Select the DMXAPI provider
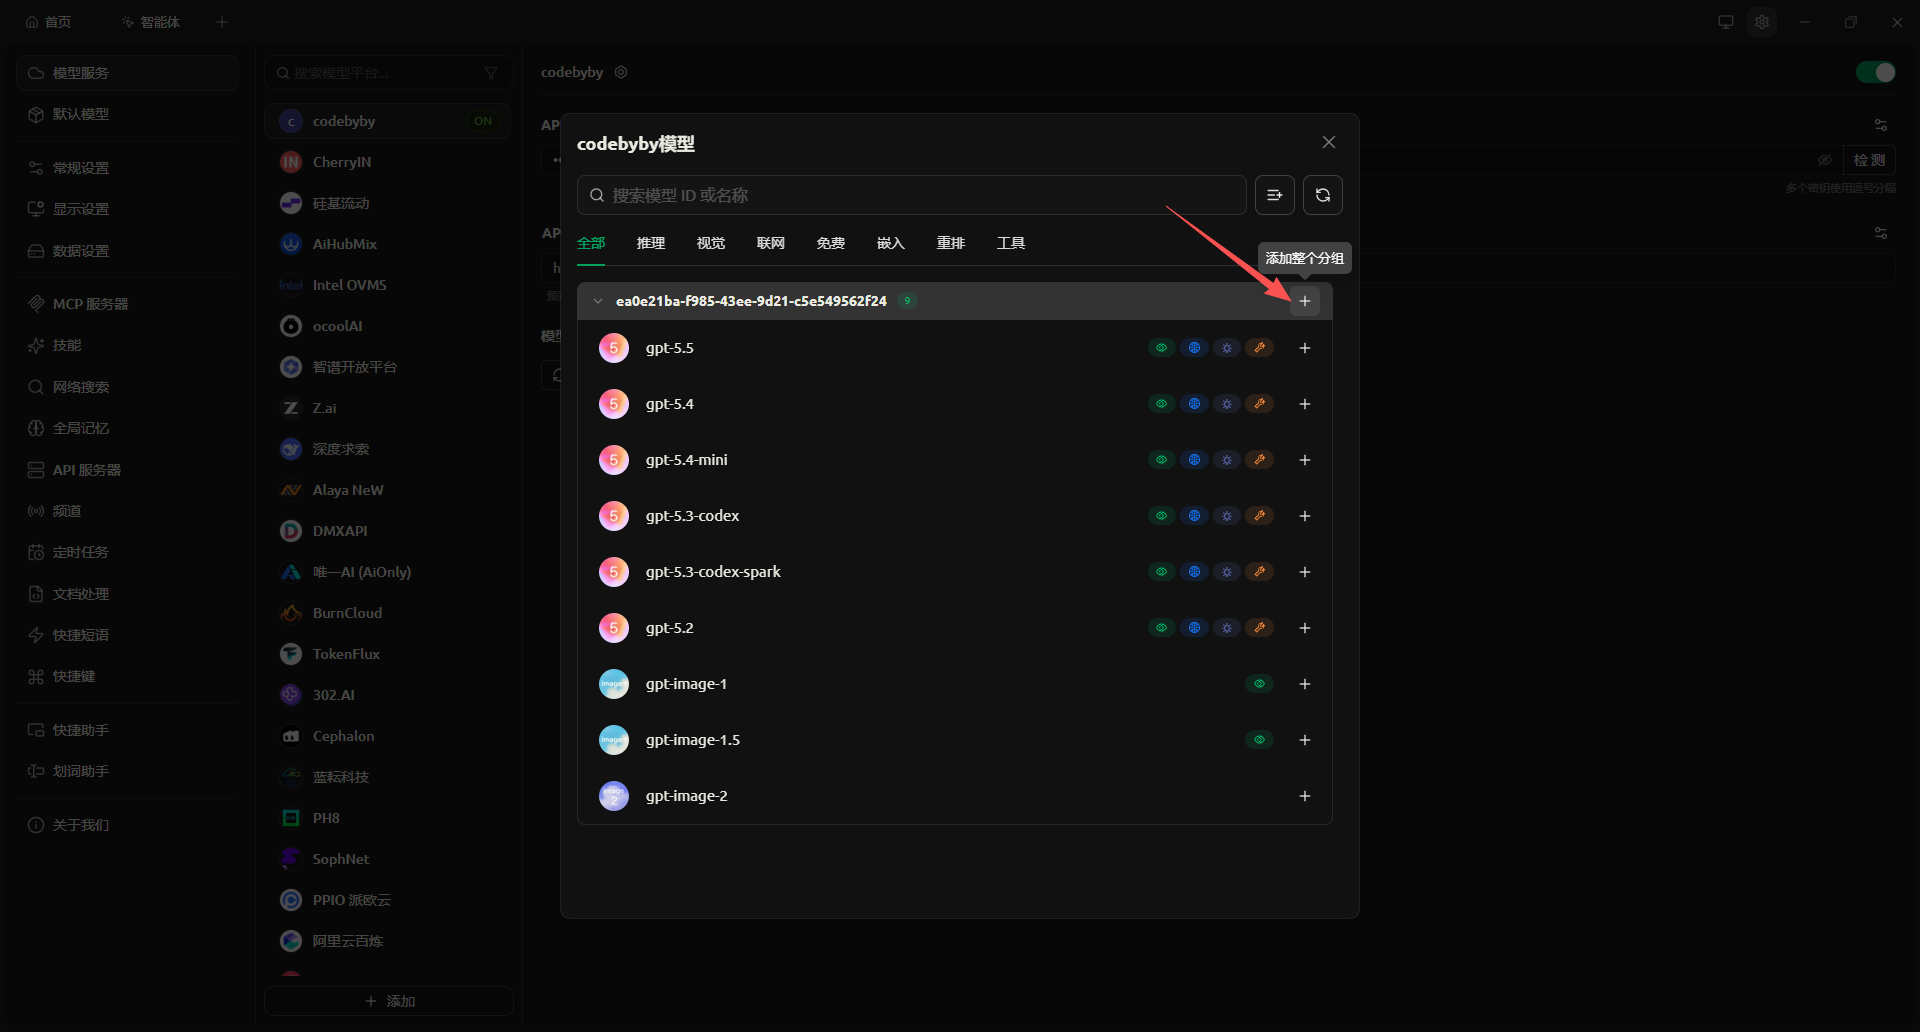This screenshot has height=1032, width=1920. tap(388, 531)
